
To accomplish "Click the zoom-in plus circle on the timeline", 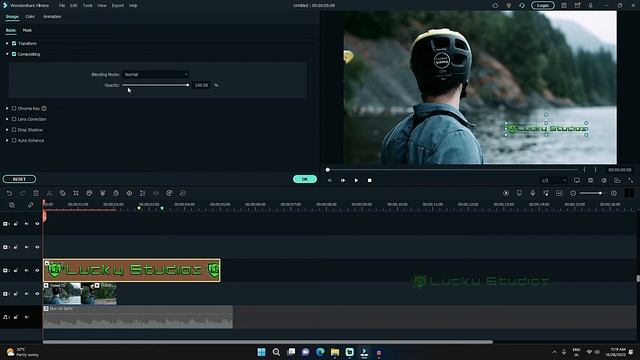I will pyautogui.click(x=614, y=193).
